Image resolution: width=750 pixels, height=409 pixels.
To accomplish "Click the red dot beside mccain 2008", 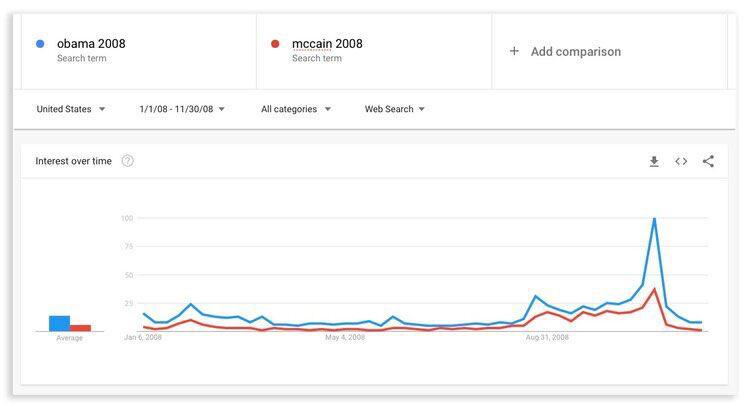I will [x=275, y=44].
